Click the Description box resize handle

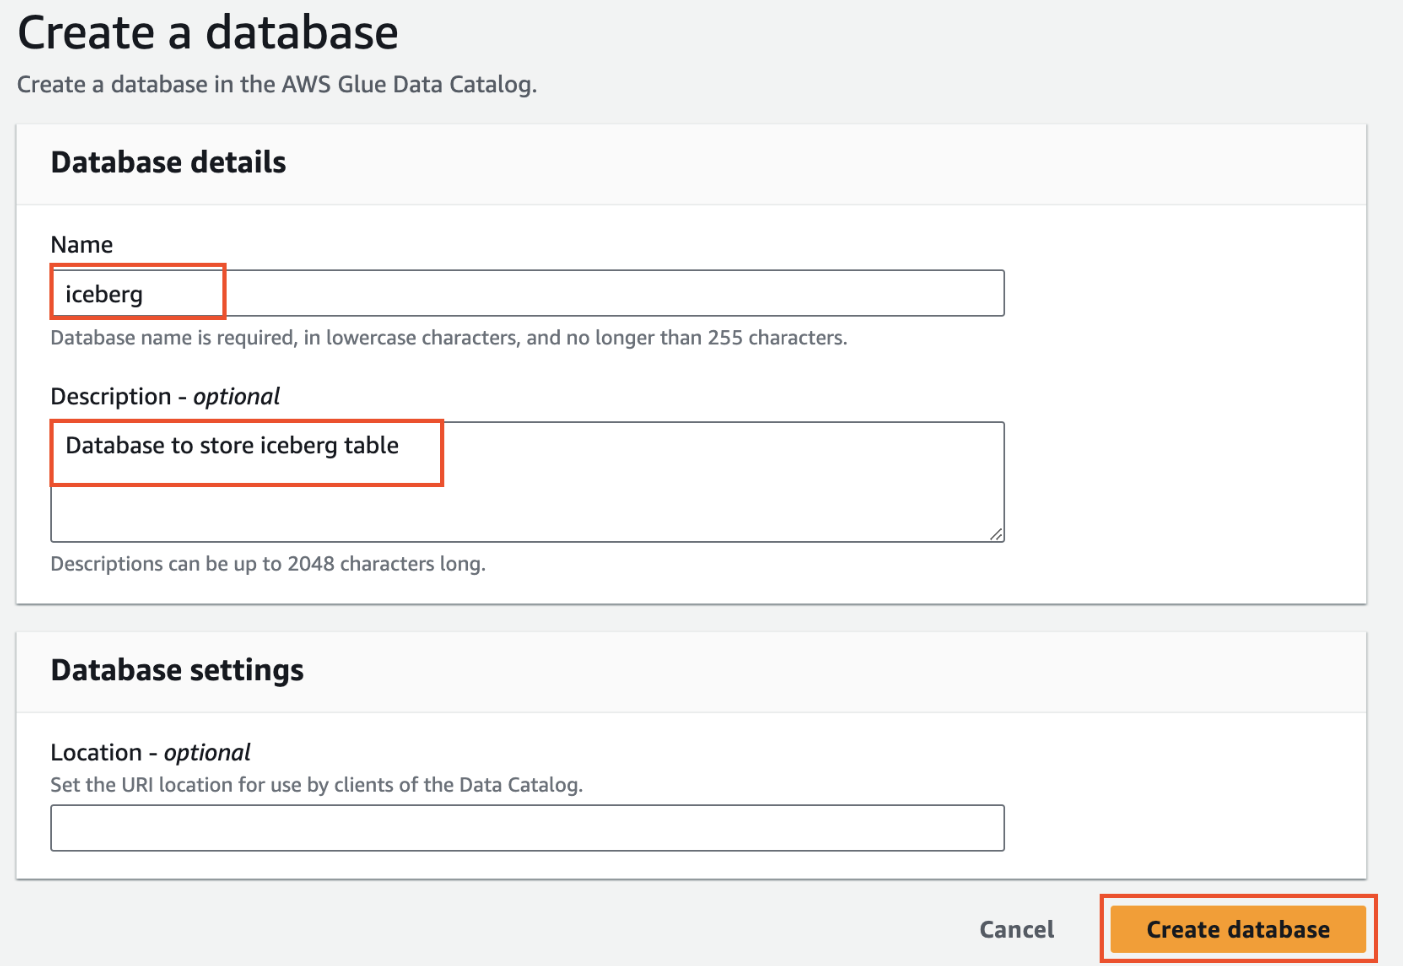(996, 535)
